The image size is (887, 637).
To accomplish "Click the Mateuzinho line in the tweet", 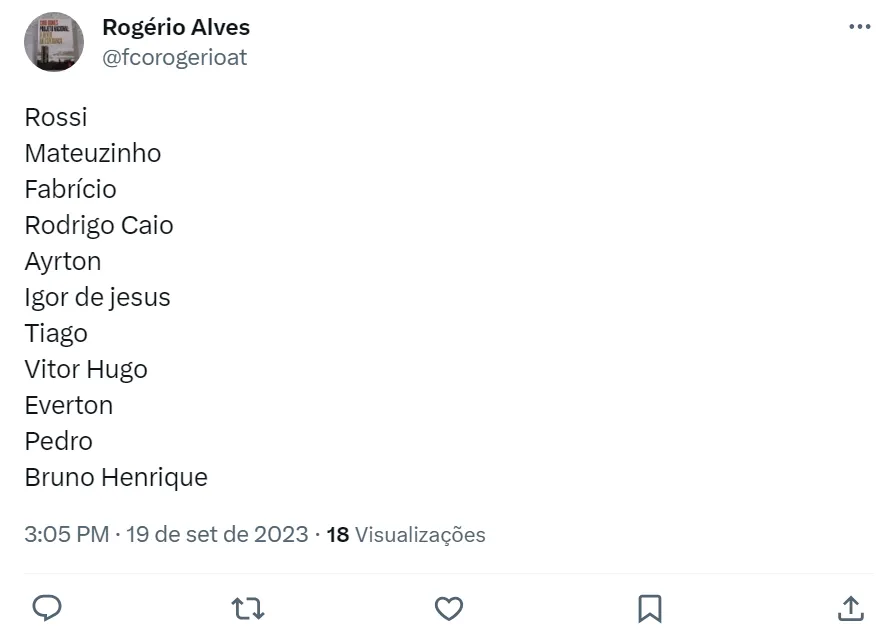I will pyautogui.click(x=93, y=154).
